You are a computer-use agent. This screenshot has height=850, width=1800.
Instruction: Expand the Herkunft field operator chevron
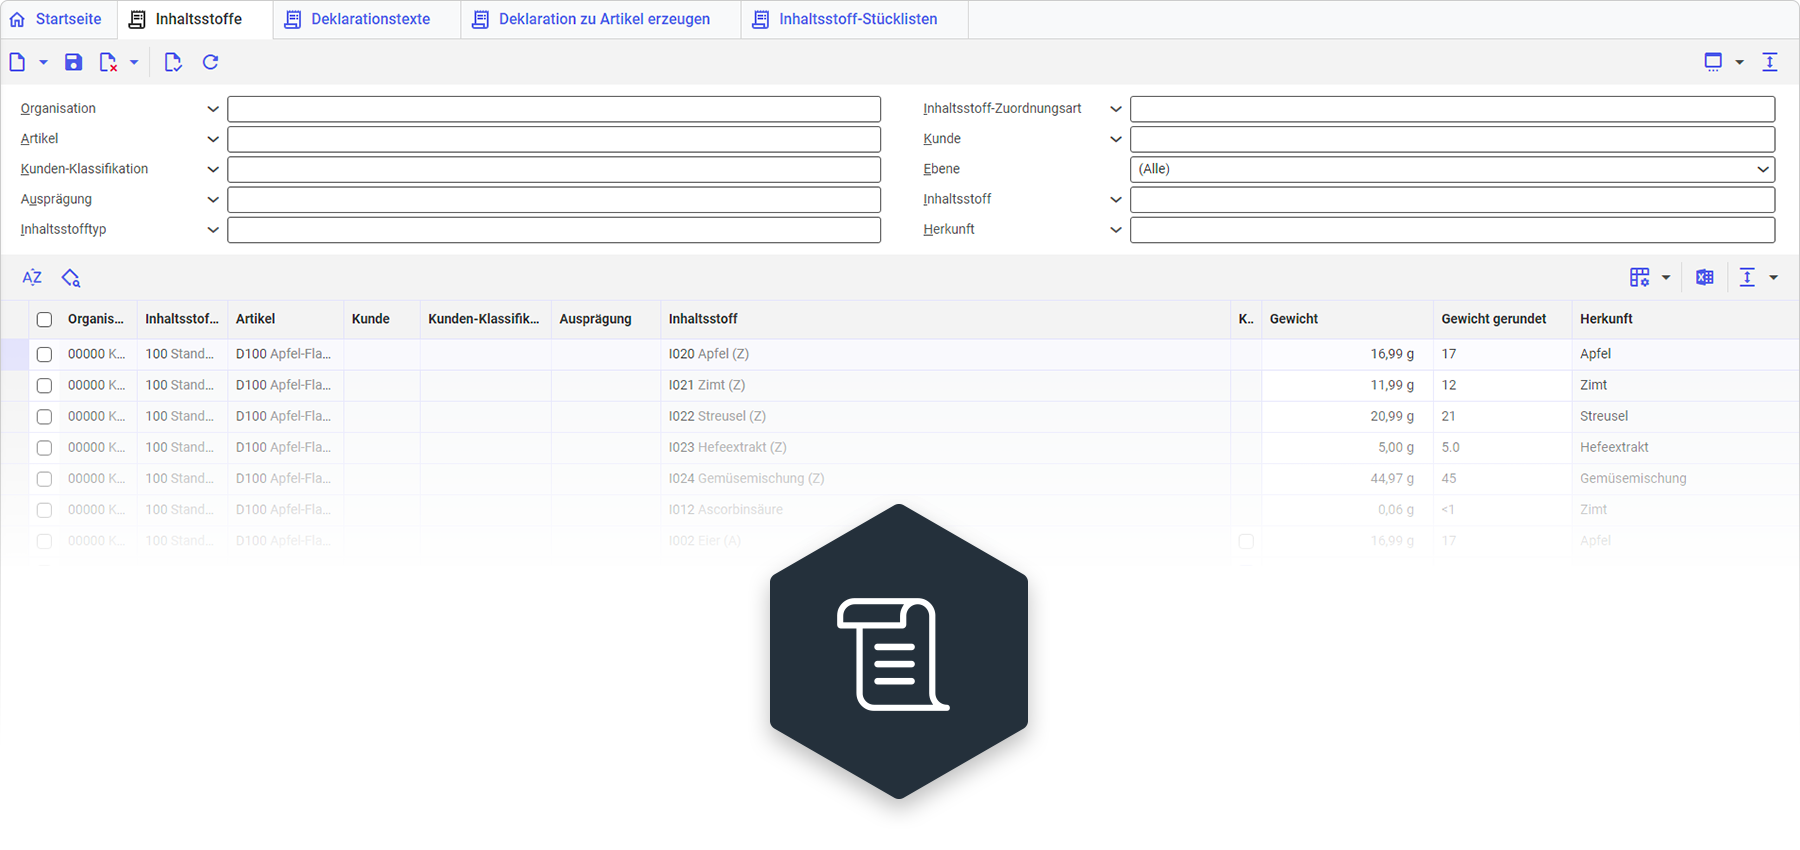click(1115, 229)
